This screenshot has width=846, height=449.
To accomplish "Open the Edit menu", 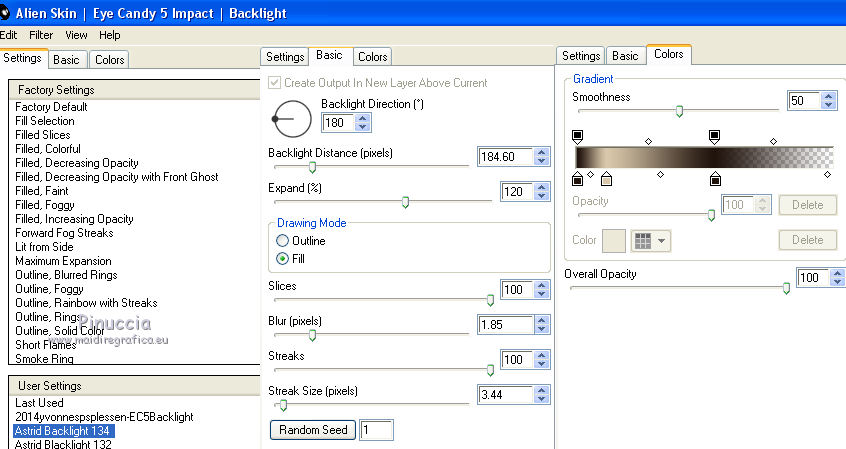I will tap(8, 35).
